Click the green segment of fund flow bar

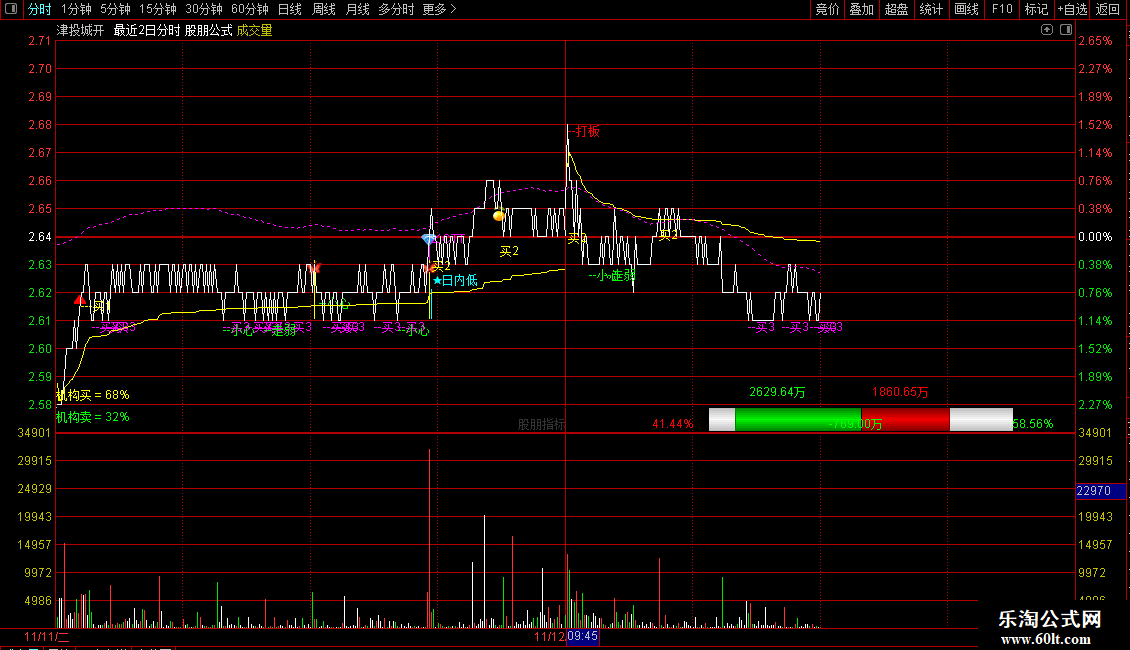click(798, 419)
